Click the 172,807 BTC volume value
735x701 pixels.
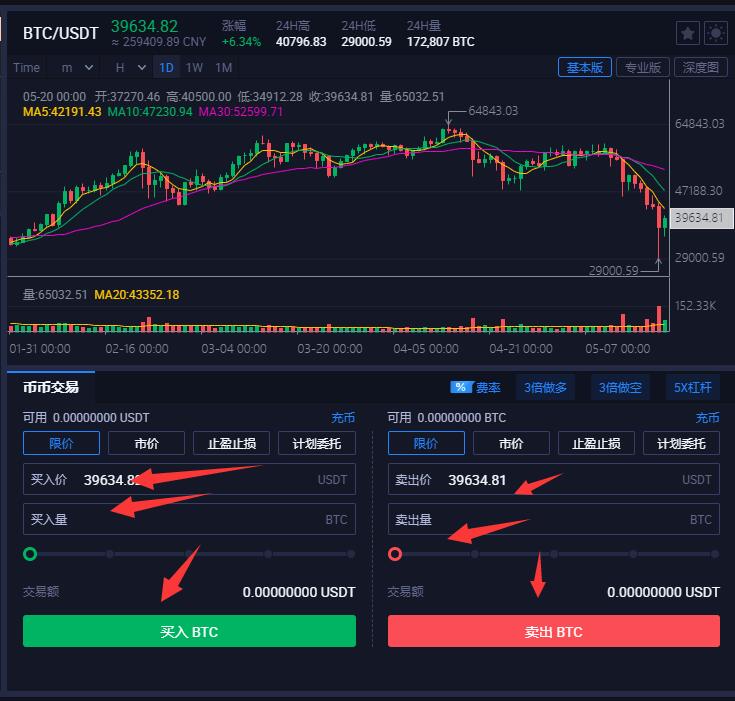[x=441, y=42]
